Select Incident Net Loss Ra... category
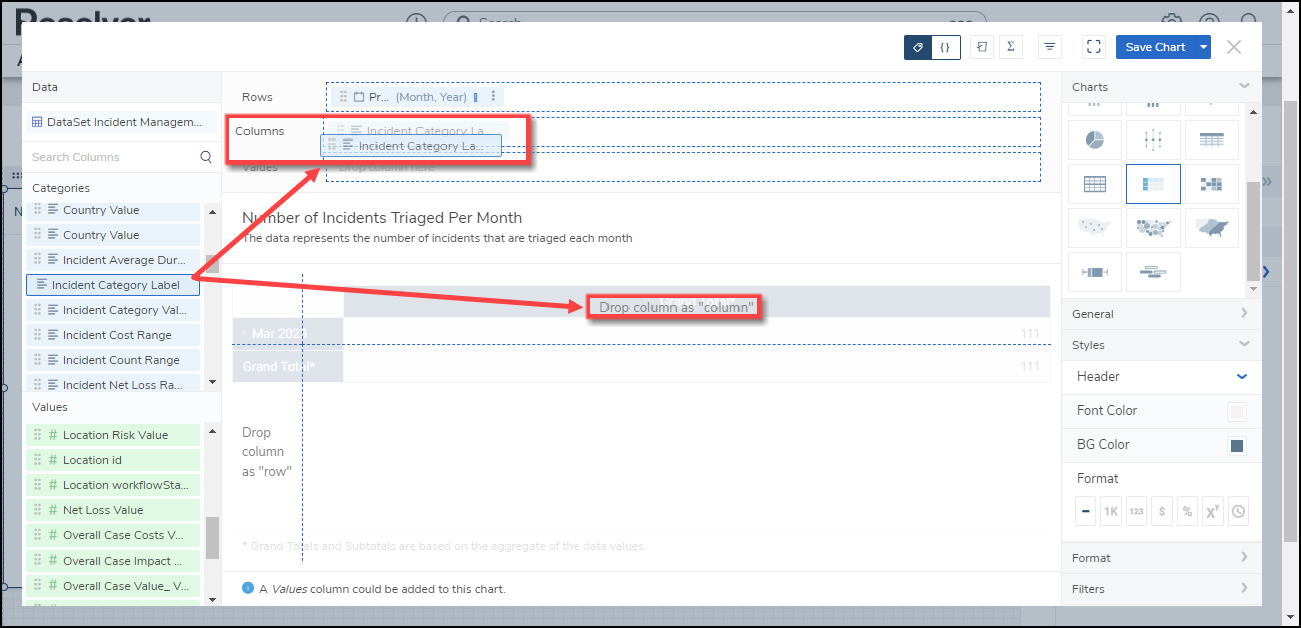Viewport: 1301px width, 628px height. tap(113, 384)
